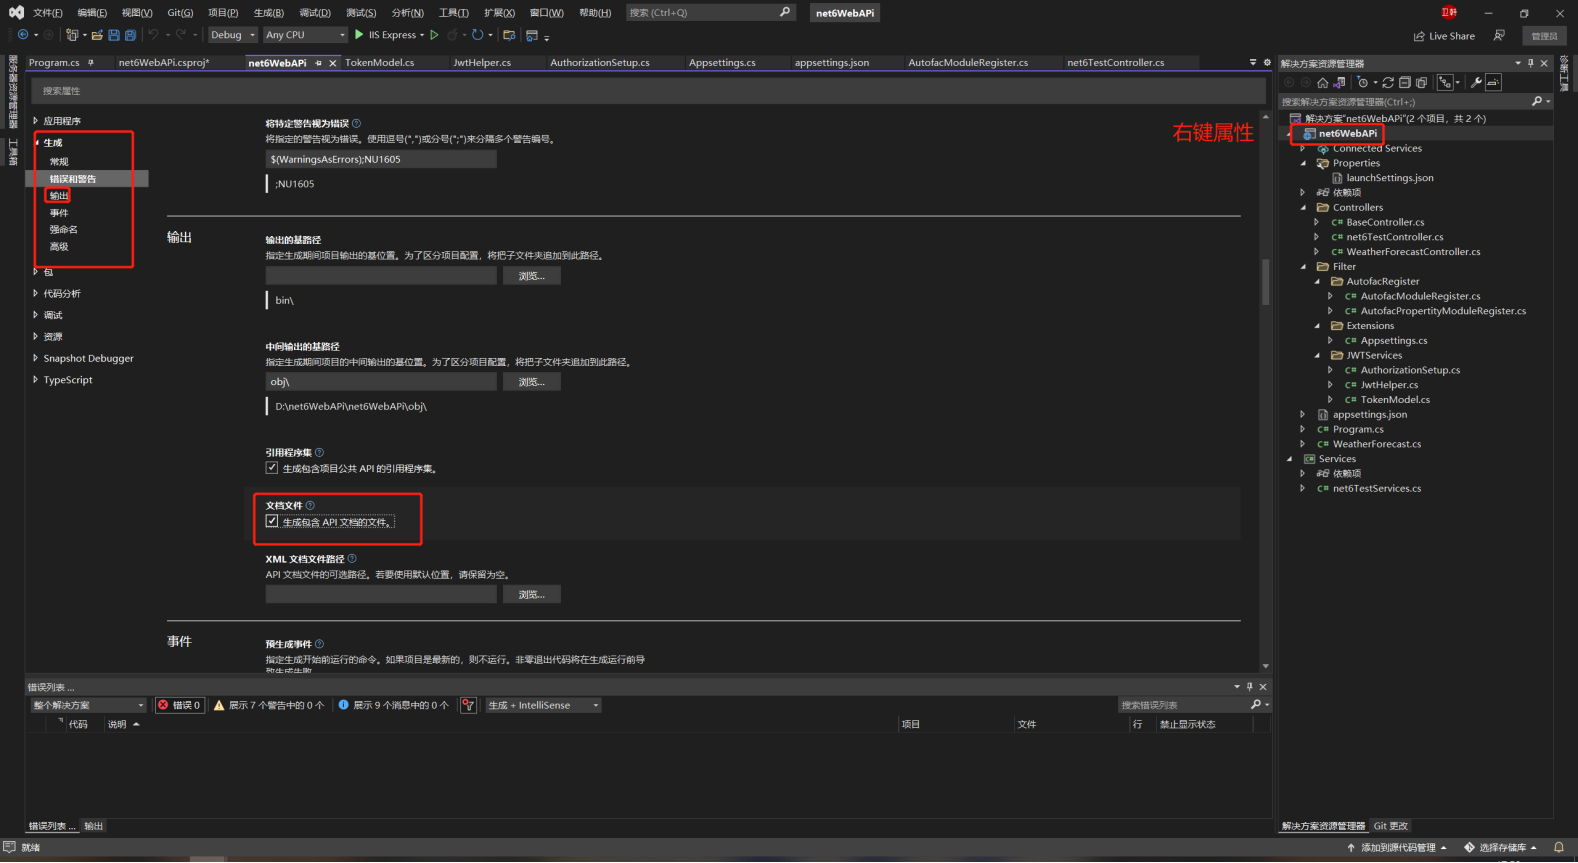This screenshot has width=1578, height=863.
Task: Collapse the Controllers folder in Solution Explorer
Action: point(1303,207)
